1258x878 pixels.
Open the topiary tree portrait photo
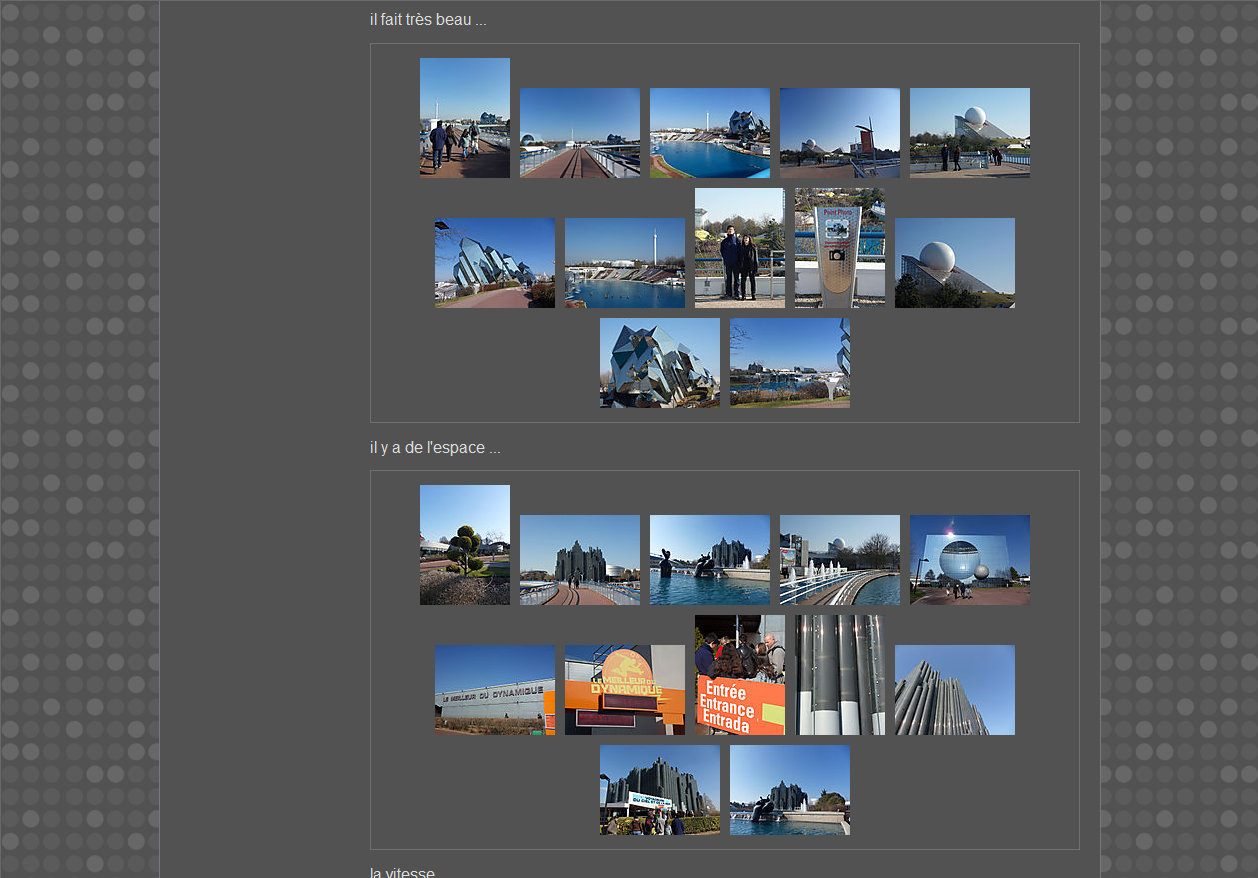[x=464, y=545]
